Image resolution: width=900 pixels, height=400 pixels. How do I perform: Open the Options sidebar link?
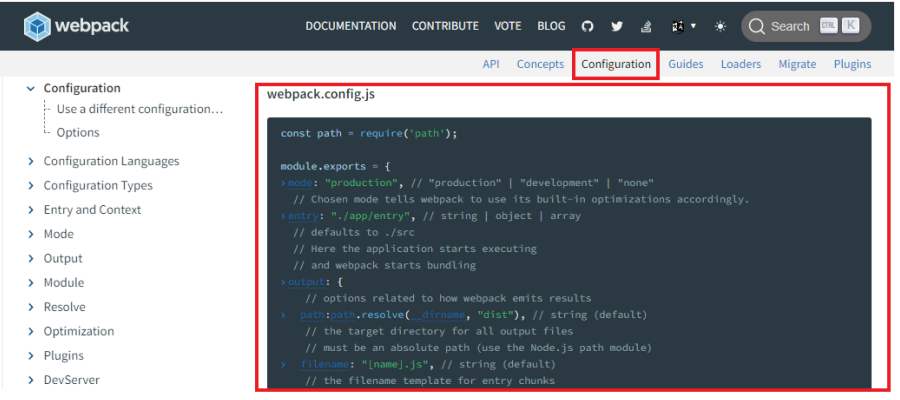(78, 133)
